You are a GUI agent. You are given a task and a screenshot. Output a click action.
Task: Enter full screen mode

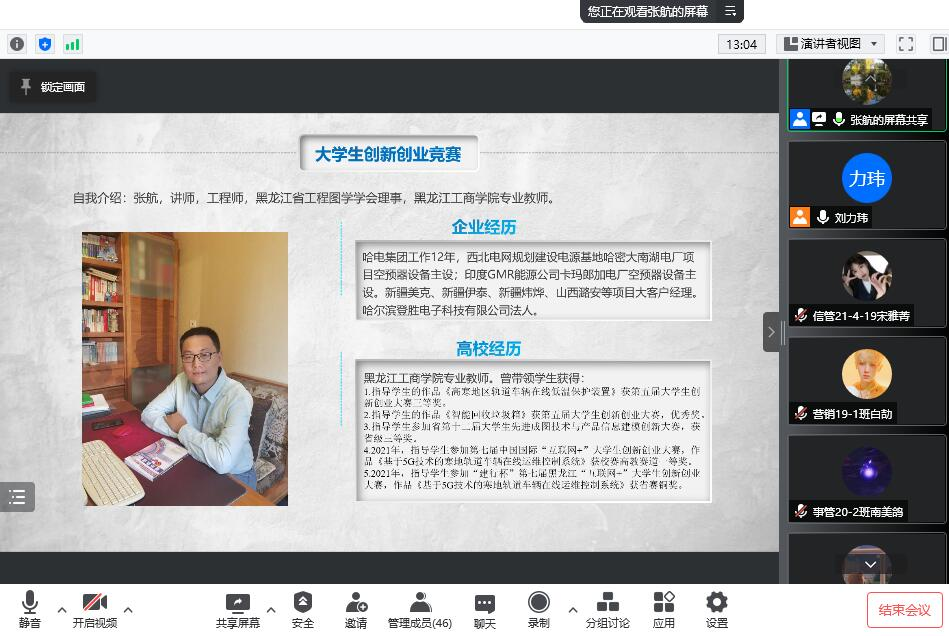pyautogui.click(x=906, y=44)
